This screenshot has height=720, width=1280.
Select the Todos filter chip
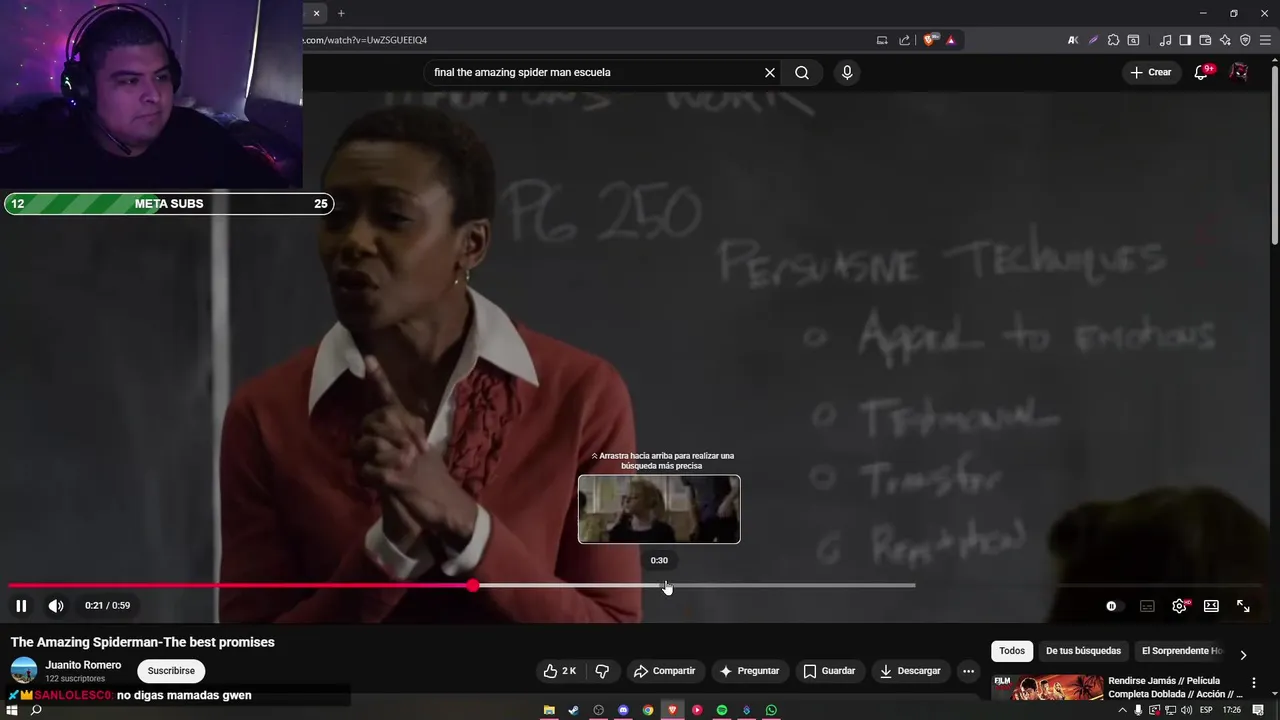coord(1012,651)
